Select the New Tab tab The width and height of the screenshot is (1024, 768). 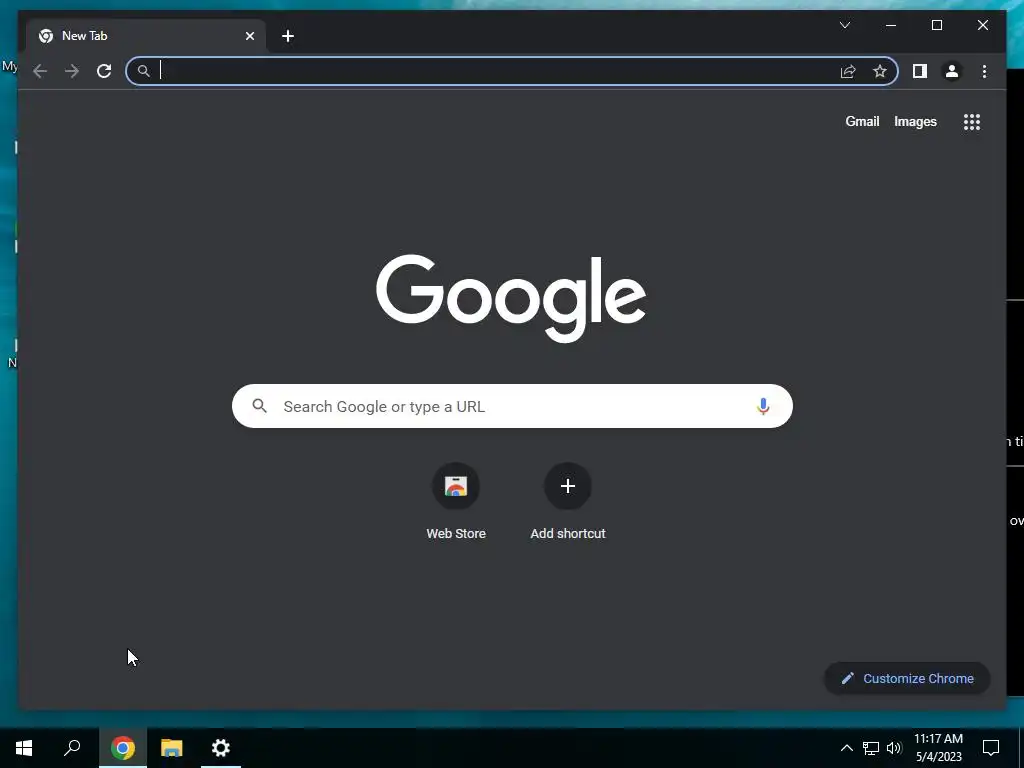click(146, 36)
